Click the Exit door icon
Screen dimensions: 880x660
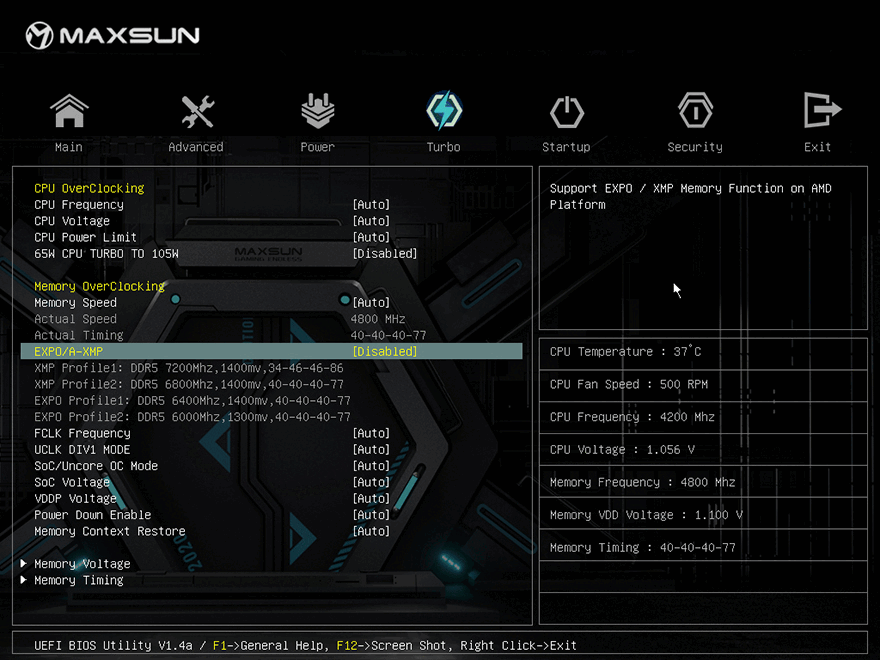pos(821,110)
